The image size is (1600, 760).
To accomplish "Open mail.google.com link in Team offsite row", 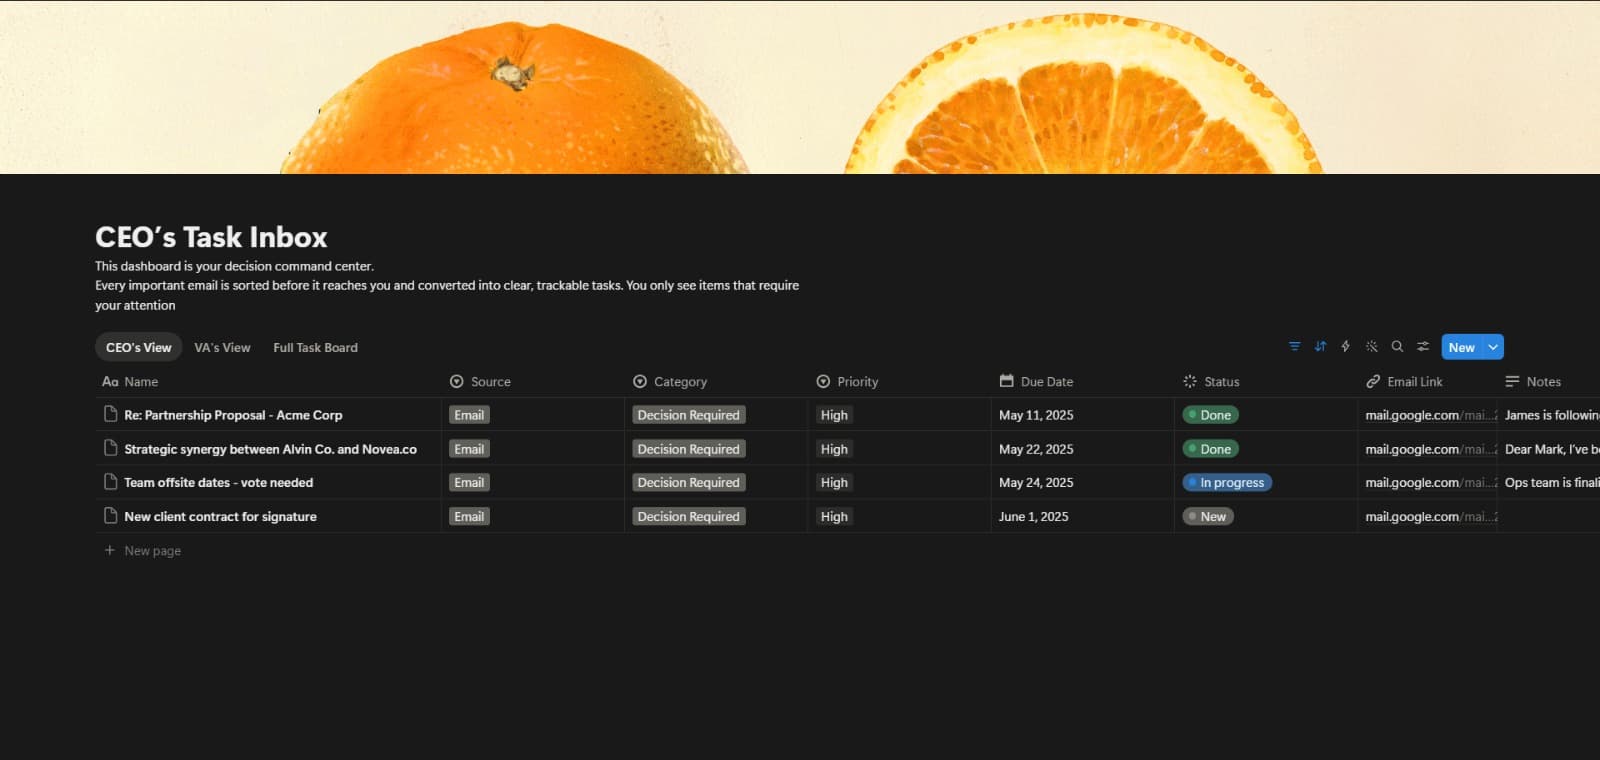I will pos(1430,482).
